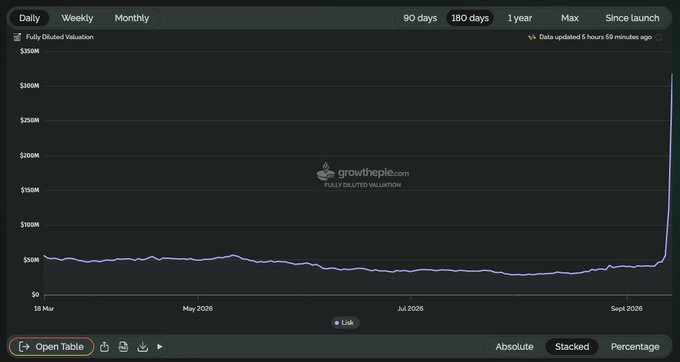Click the $300M axis label
This screenshot has width=680, height=362.
point(29,86)
